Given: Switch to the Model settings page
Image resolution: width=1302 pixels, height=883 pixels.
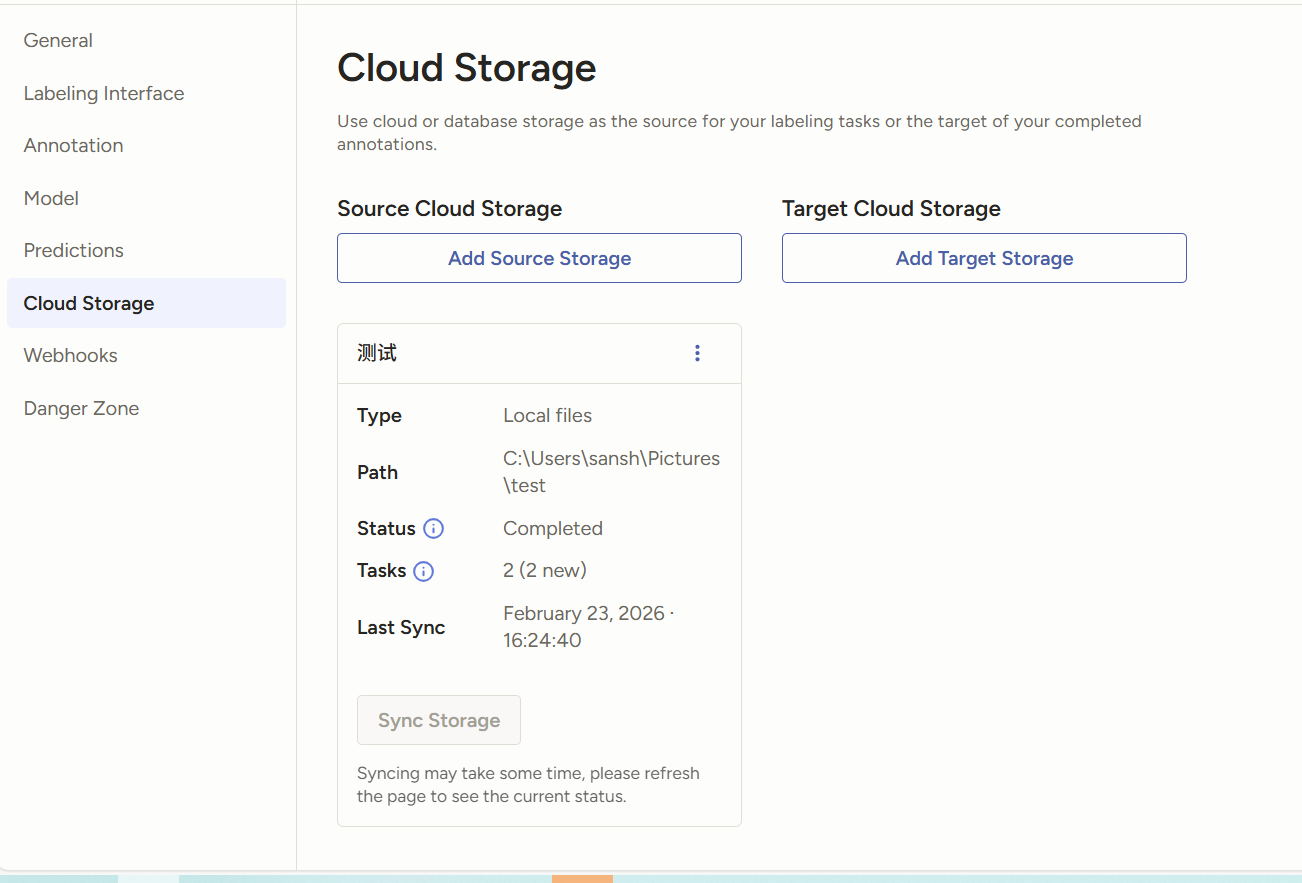Looking at the screenshot, I should tap(51, 198).
